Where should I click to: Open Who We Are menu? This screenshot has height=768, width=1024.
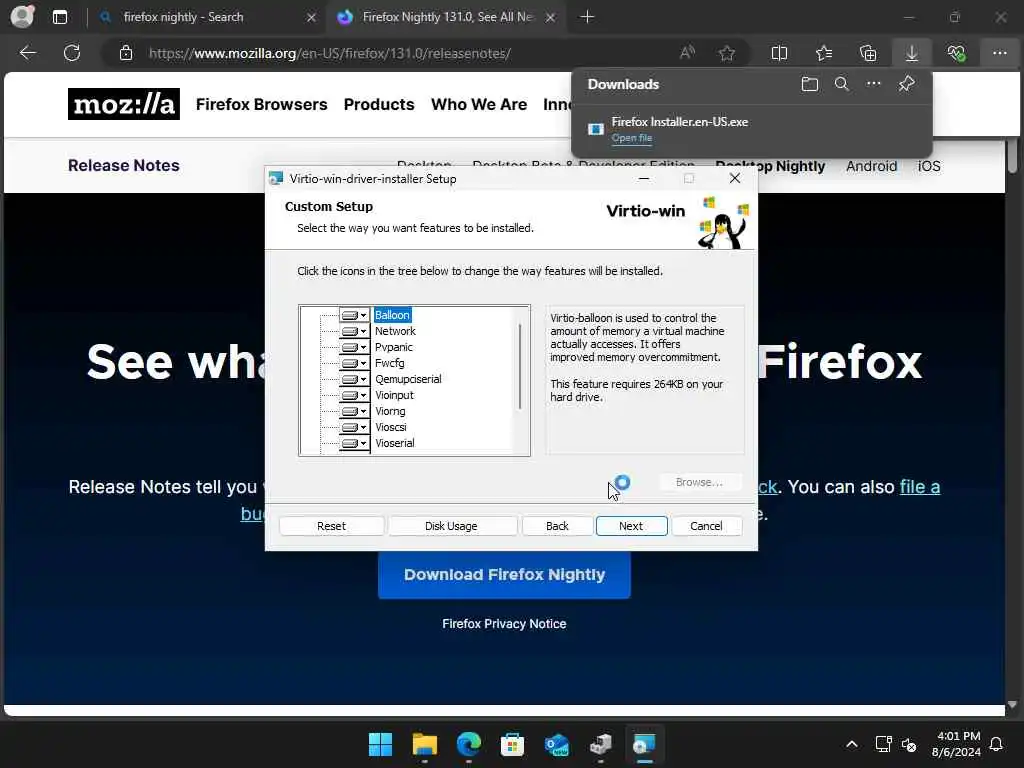(x=479, y=104)
